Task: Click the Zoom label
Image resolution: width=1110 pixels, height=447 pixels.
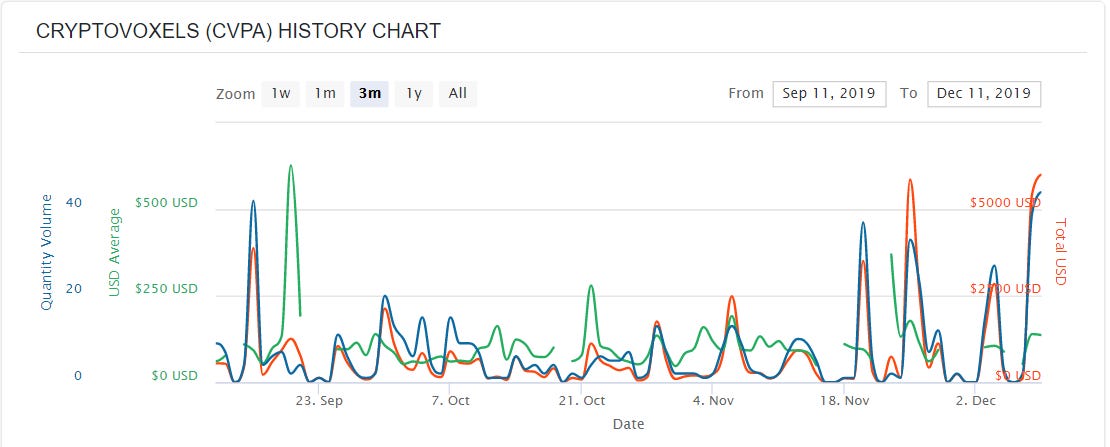Action: pyautogui.click(x=236, y=94)
